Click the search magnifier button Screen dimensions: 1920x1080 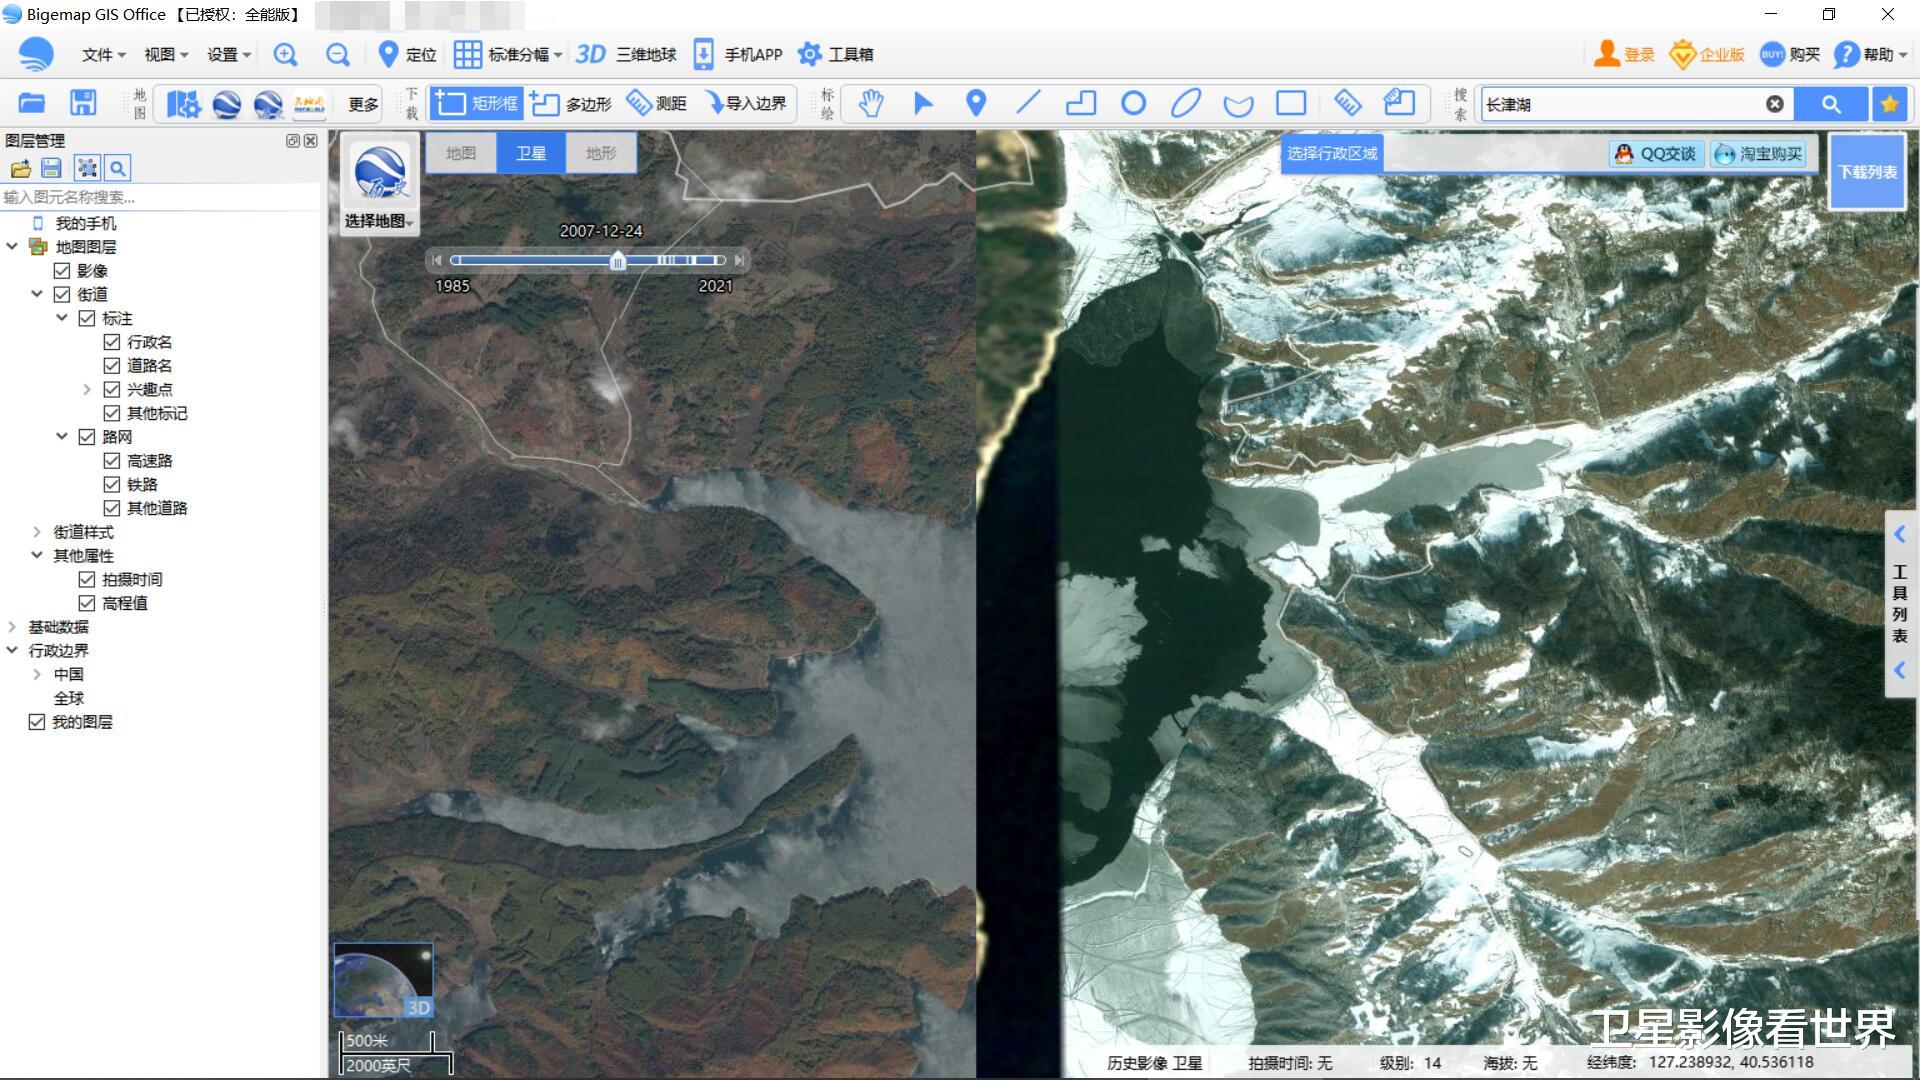coord(1830,104)
